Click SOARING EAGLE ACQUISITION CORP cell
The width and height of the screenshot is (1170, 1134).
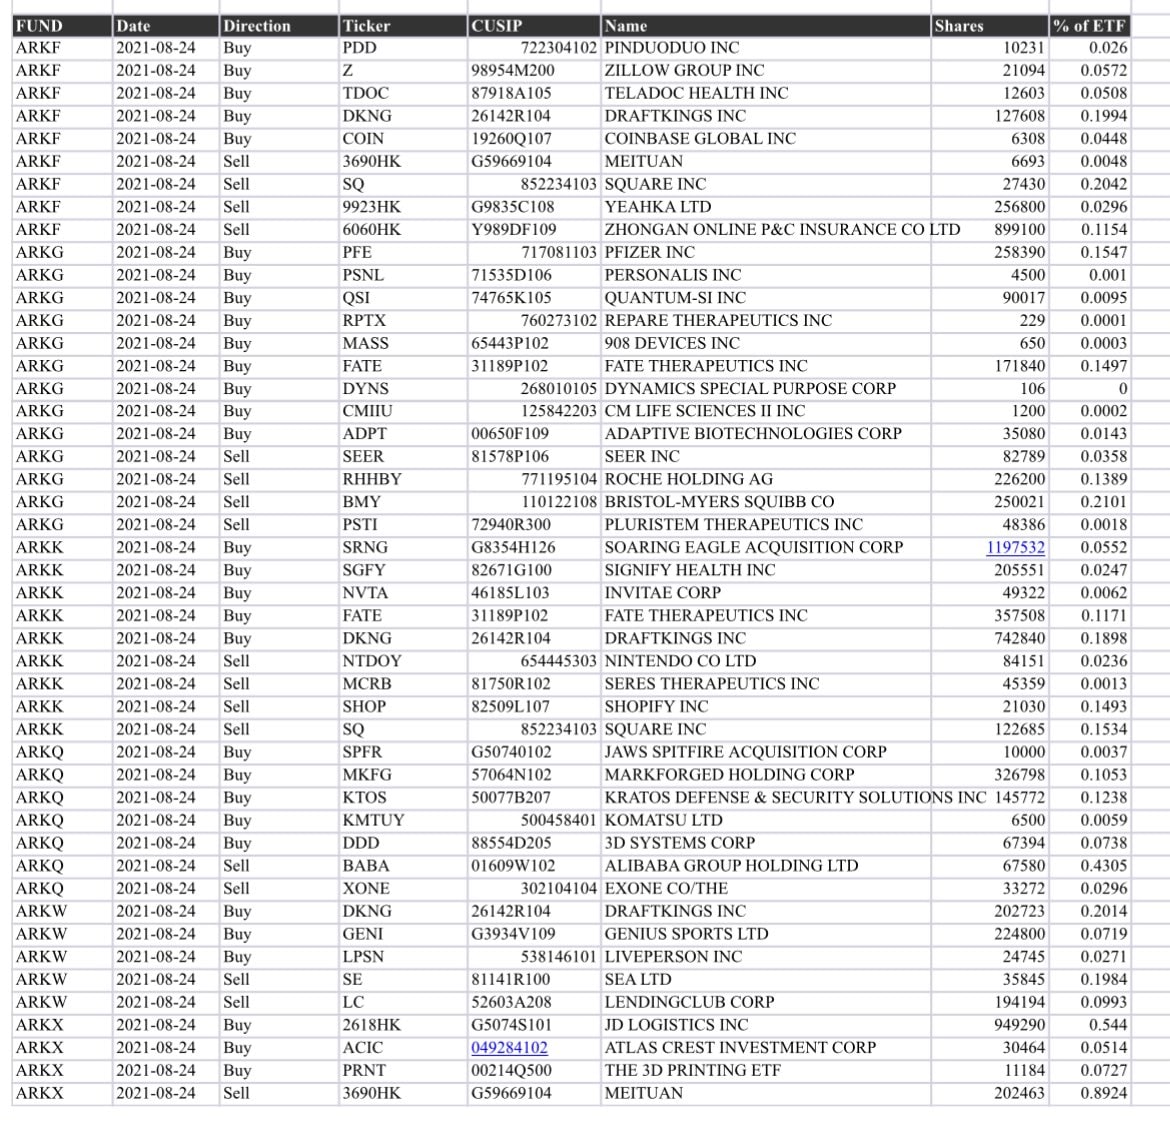pos(766,548)
